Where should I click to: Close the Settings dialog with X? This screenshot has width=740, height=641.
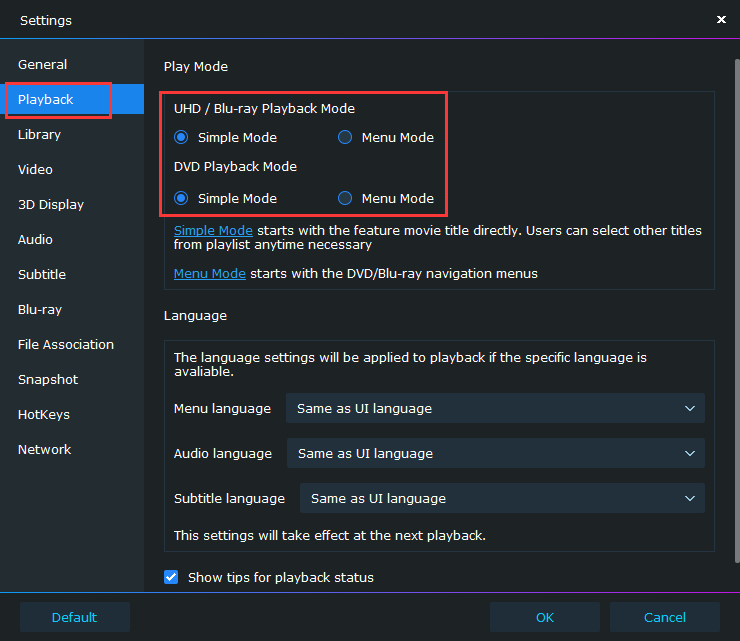coord(721,19)
